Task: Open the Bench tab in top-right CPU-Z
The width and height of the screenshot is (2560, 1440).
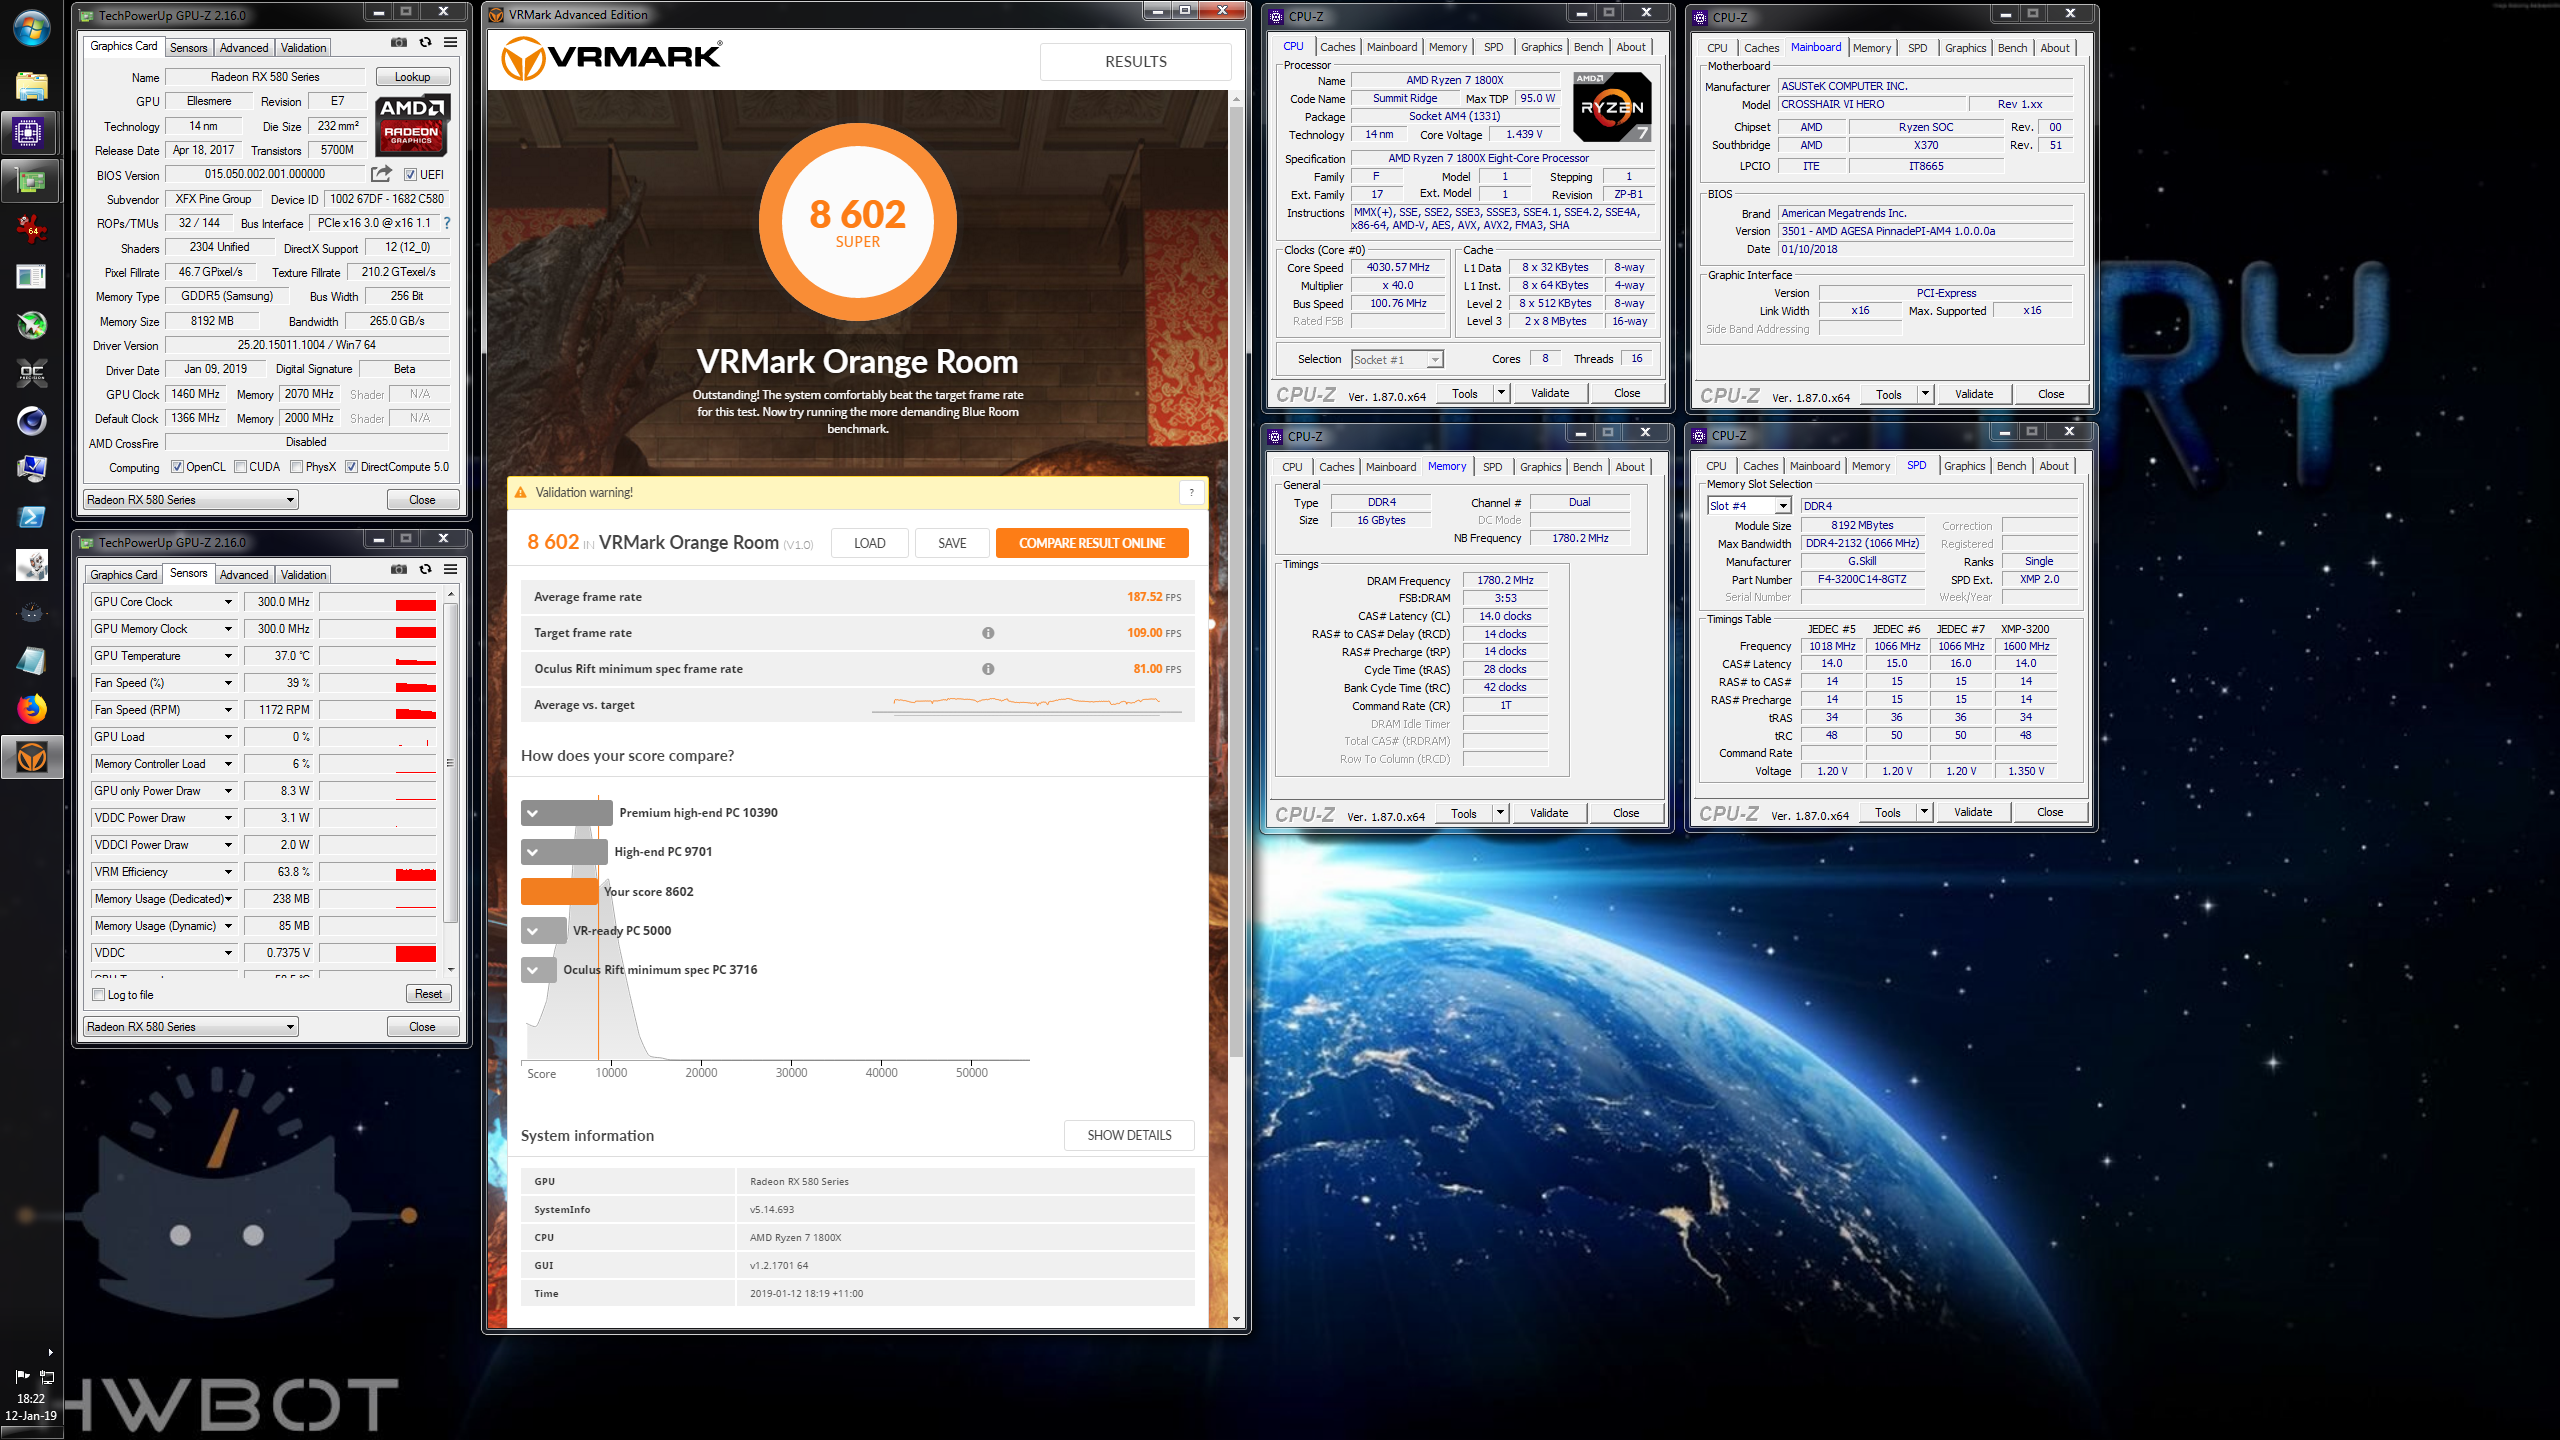Action: [2012, 48]
